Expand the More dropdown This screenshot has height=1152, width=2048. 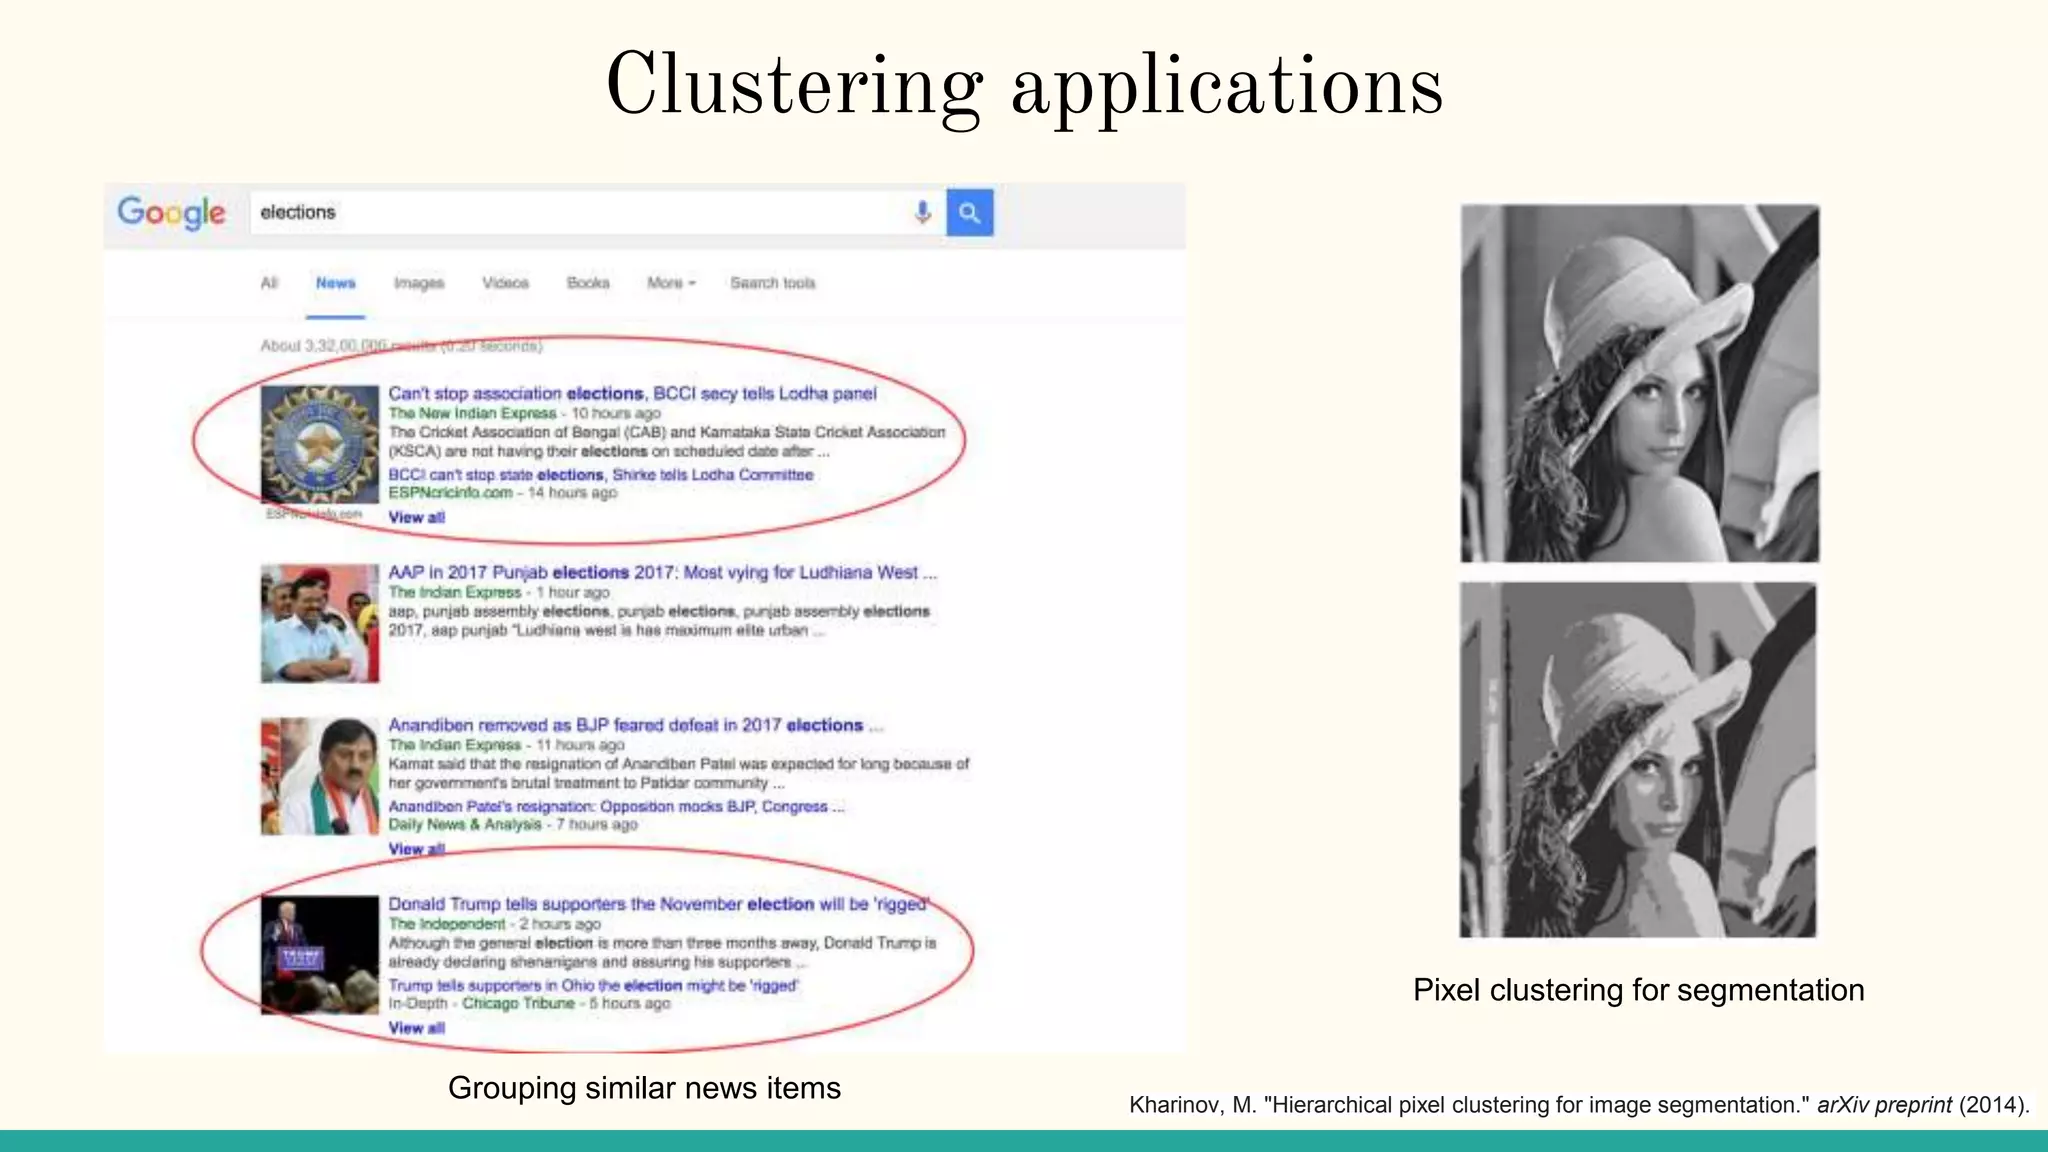point(670,283)
